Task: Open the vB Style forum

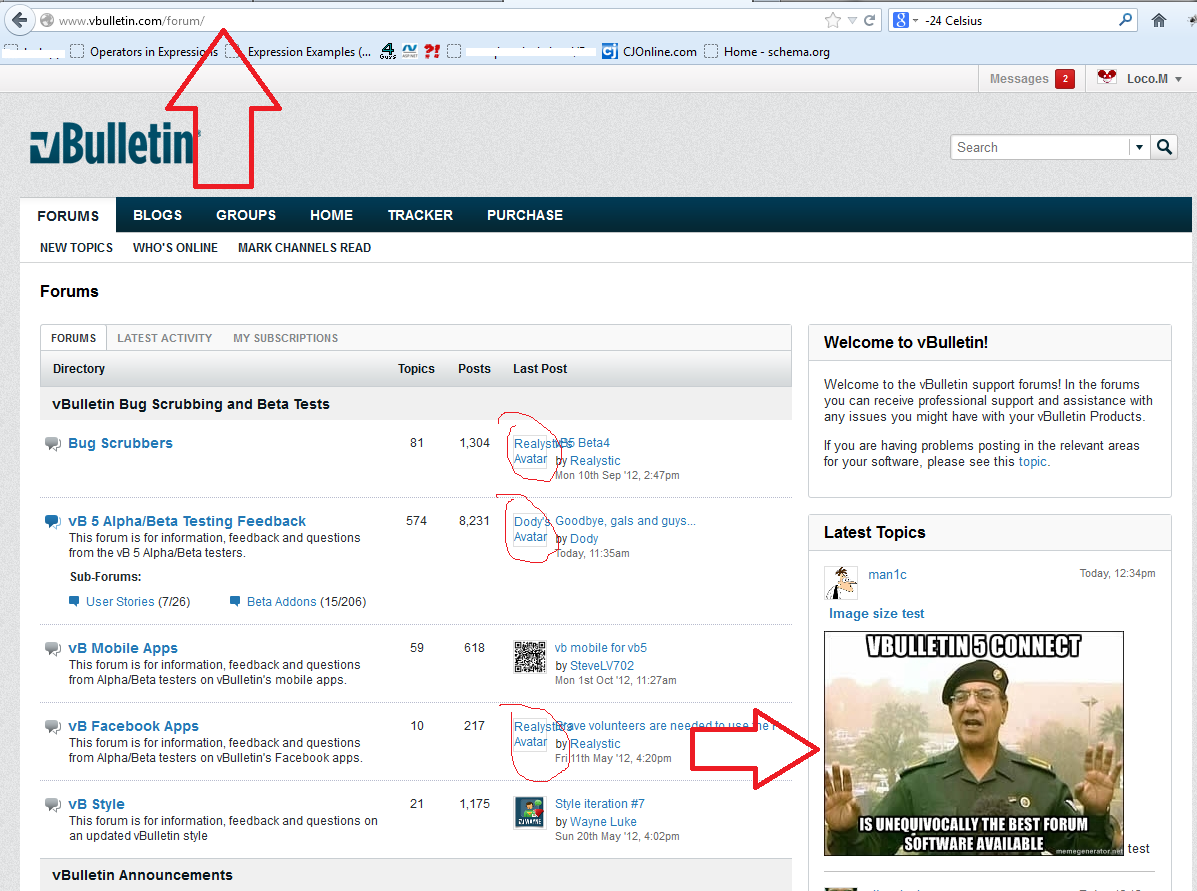Action: coord(96,804)
